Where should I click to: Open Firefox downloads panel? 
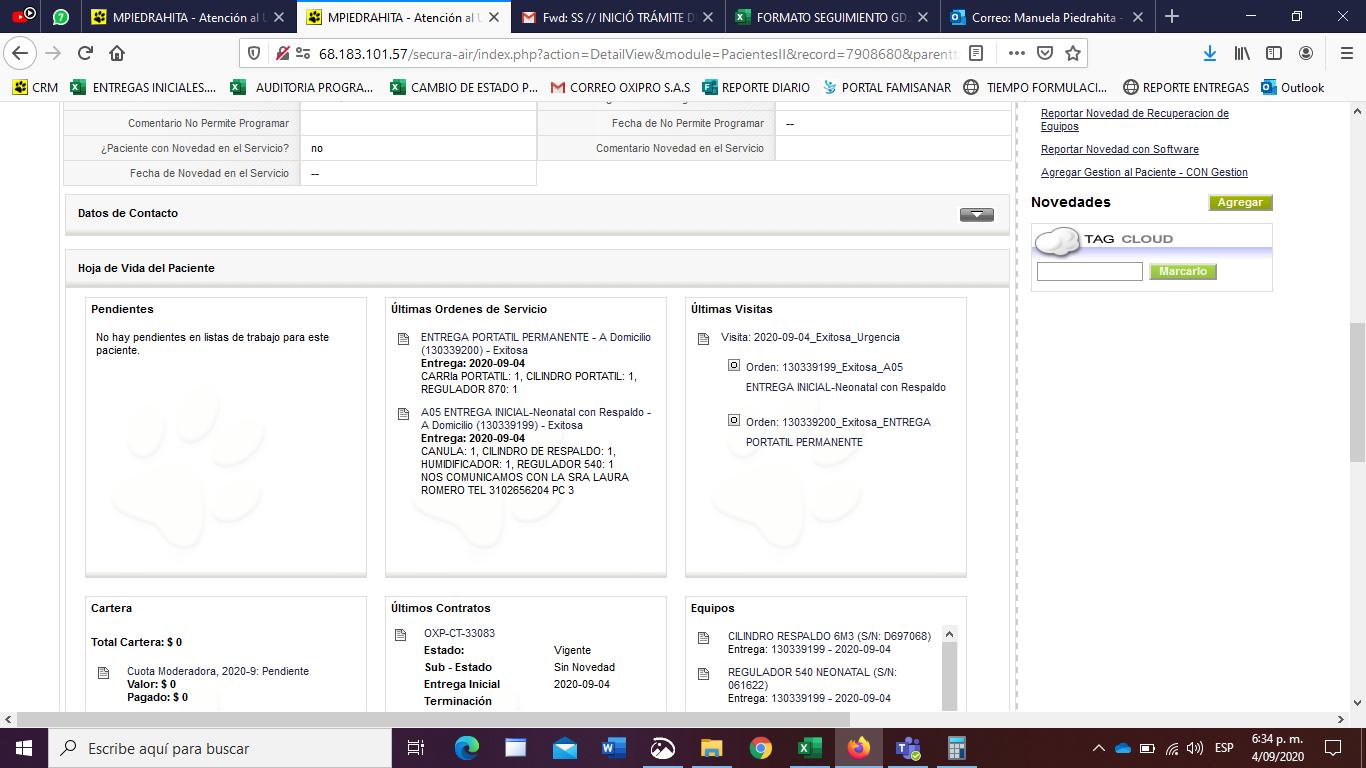pos(1210,53)
